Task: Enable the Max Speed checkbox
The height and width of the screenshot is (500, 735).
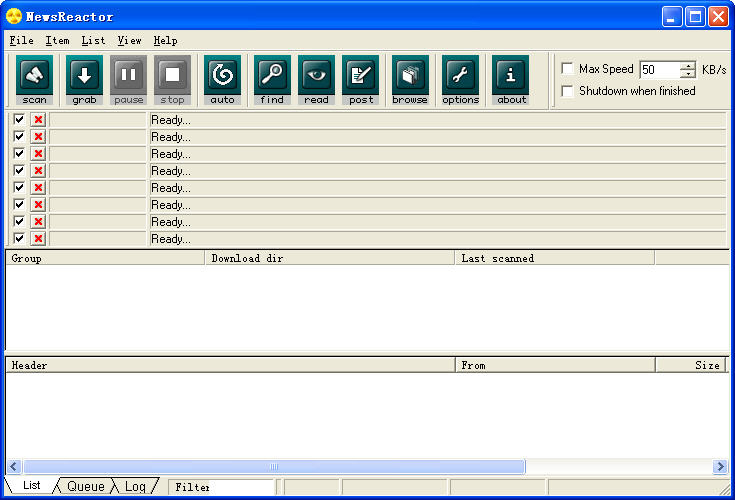Action: click(x=568, y=69)
